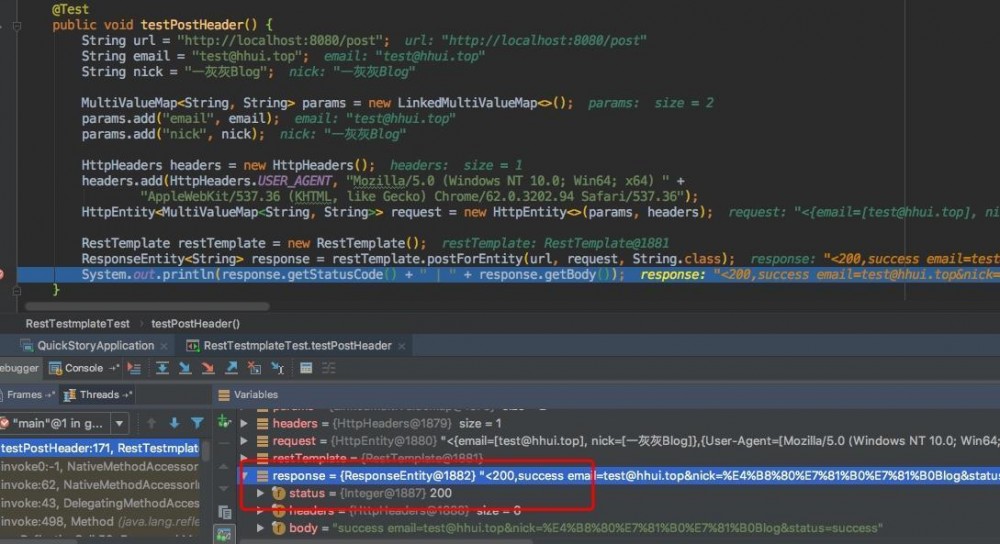Select the invoke:43 DelegatingMethodAccessor frame
1000x544 pixels.
[100, 503]
